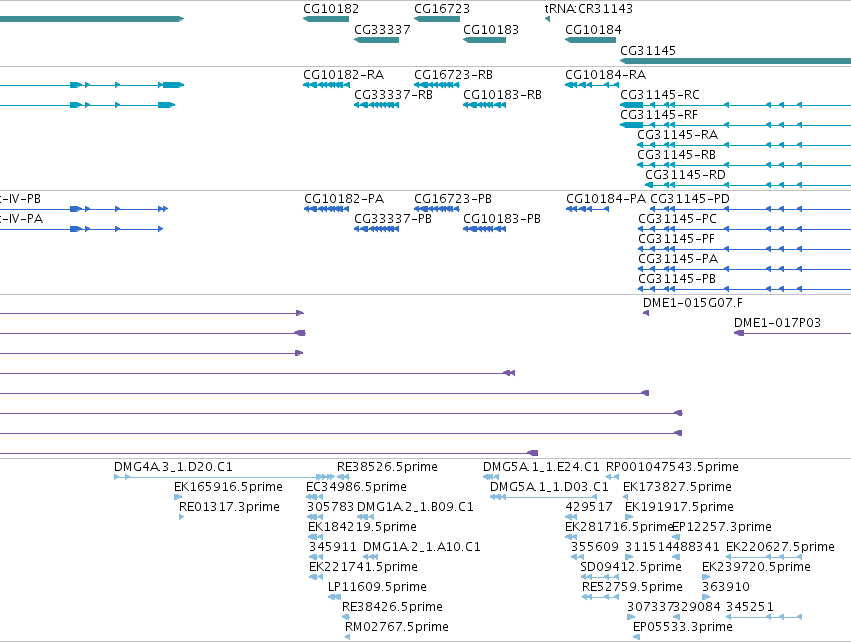Screen dimensions: 851x642
Task: Click the CG31145-RF transcript label
Action: [658, 115]
